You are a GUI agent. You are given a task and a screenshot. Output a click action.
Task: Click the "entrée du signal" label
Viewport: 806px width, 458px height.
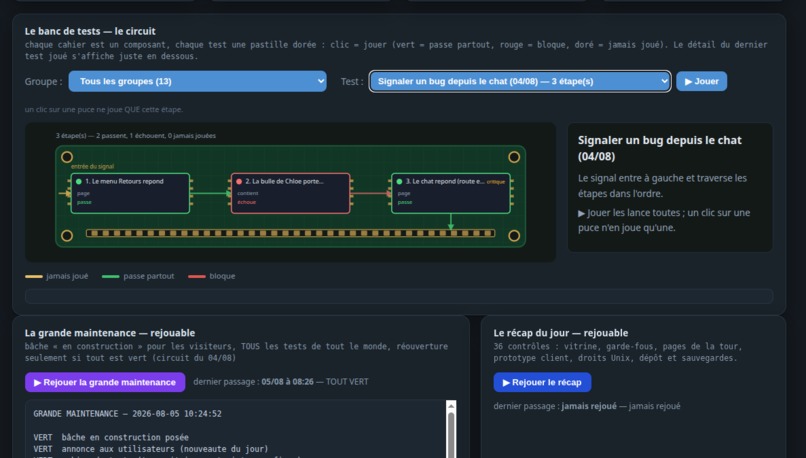[93, 167]
